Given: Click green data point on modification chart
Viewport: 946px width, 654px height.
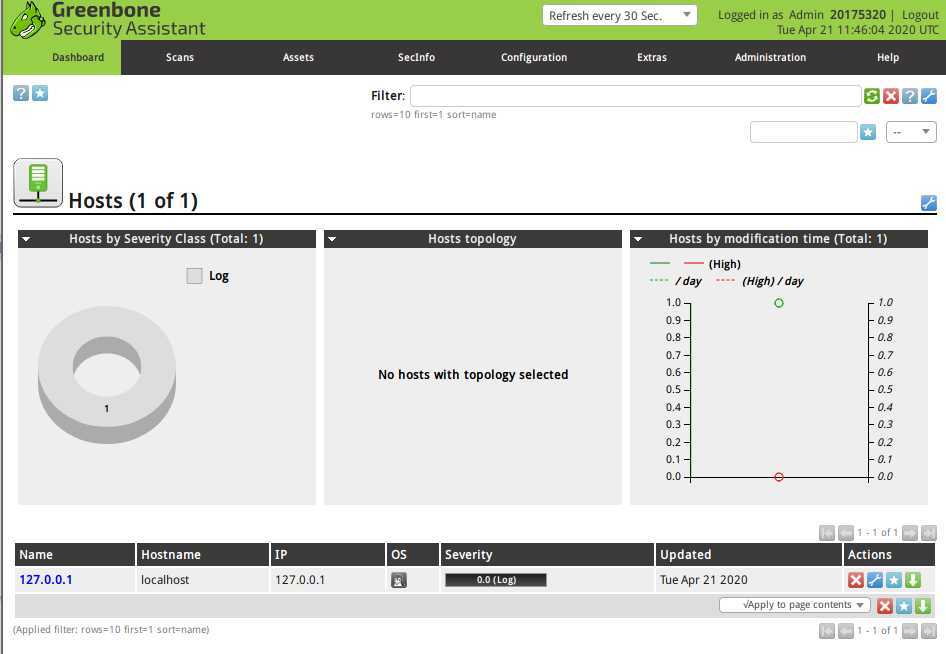Looking at the screenshot, I should pos(779,303).
